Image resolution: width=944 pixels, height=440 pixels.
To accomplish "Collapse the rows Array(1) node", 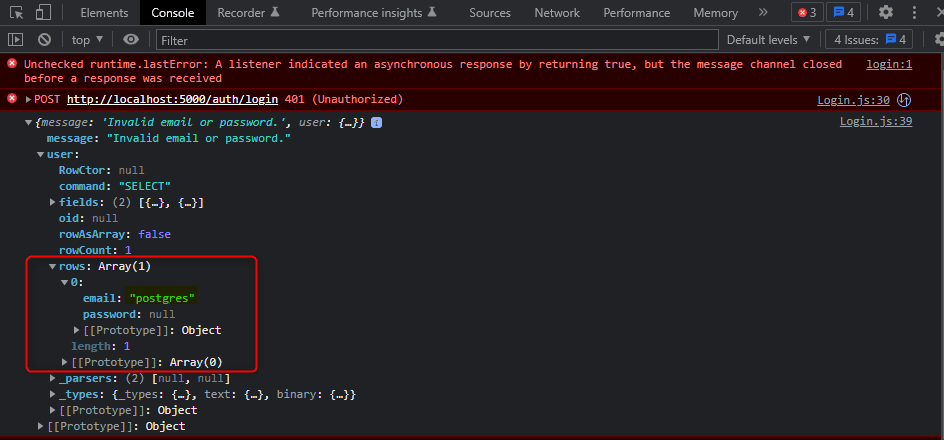I will (x=53, y=266).
